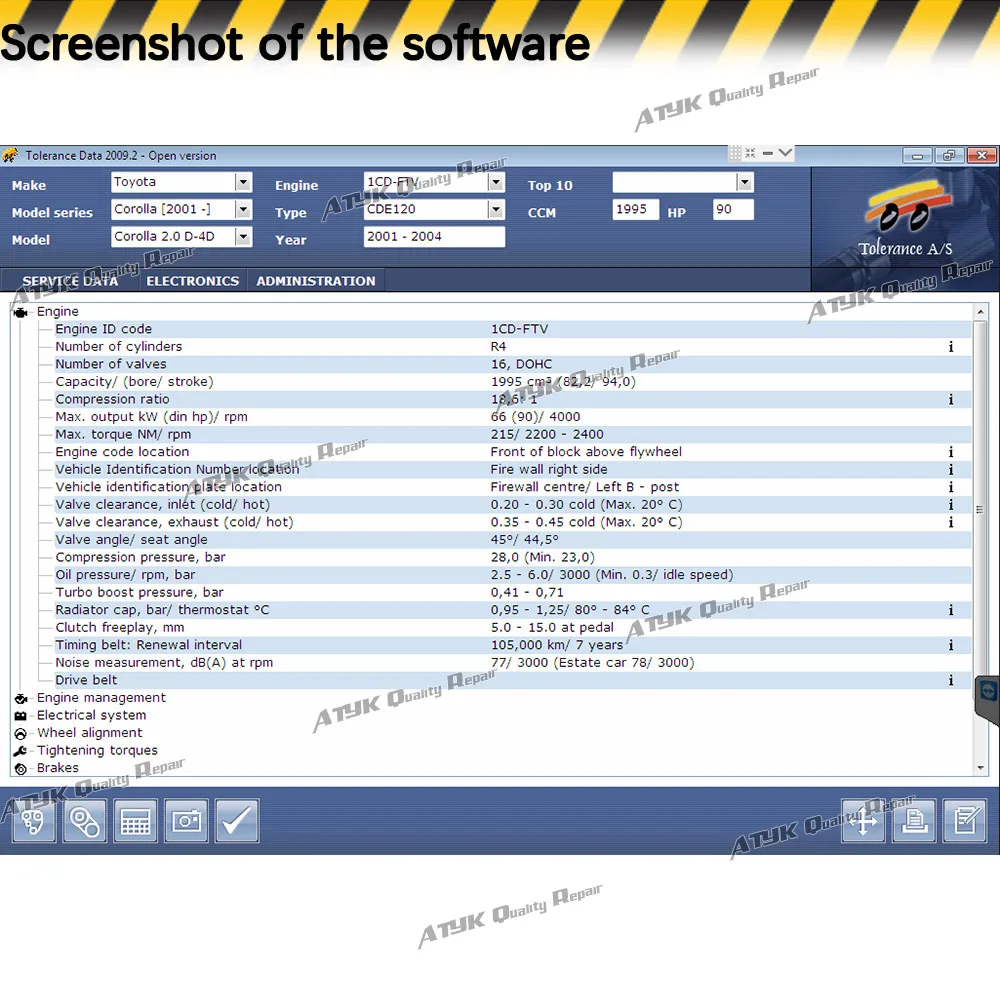Select the Turbo boost pressure, bar row

(x=513, y=592)
